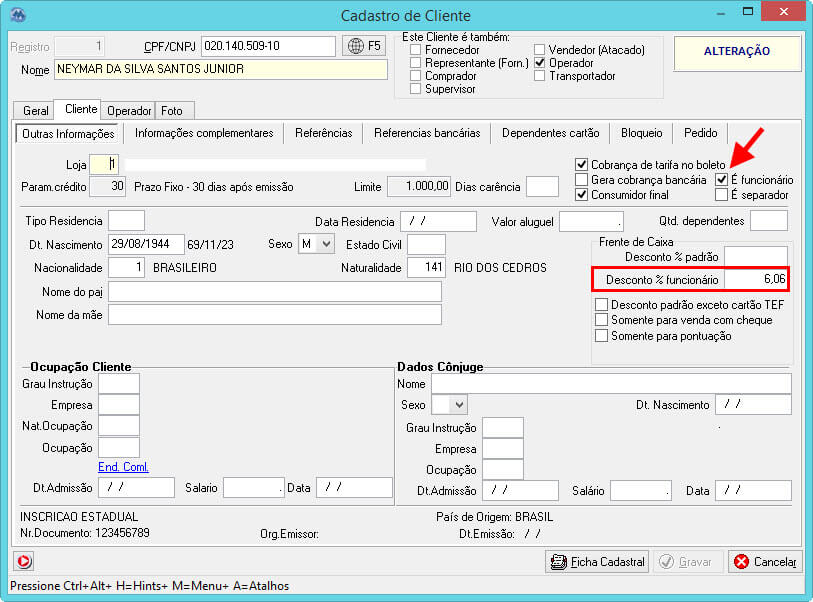
Task: Click the Nome field with Neymar
Action: click(x=221, y=69)
